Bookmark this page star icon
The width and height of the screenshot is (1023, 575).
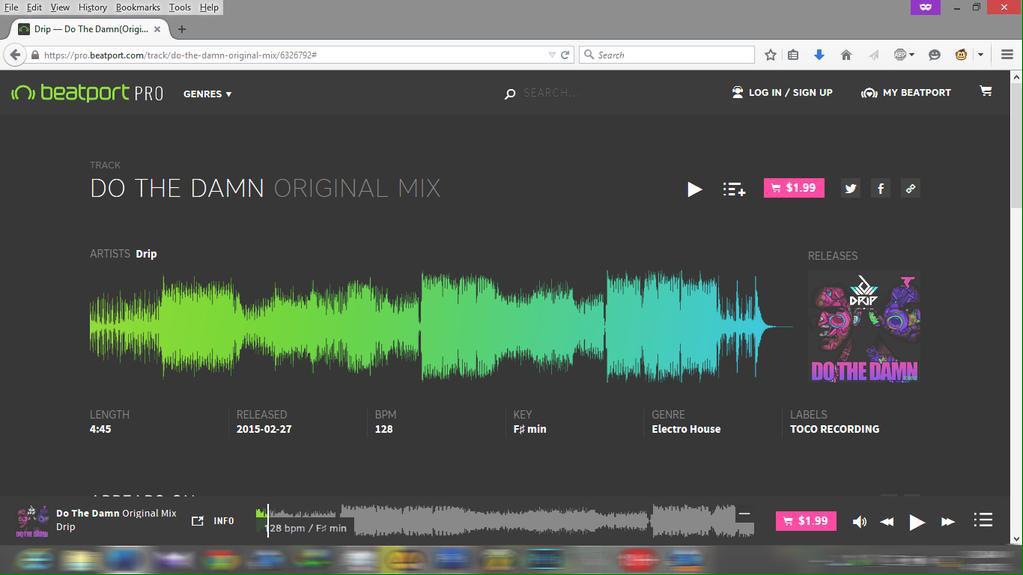(771, 55)
